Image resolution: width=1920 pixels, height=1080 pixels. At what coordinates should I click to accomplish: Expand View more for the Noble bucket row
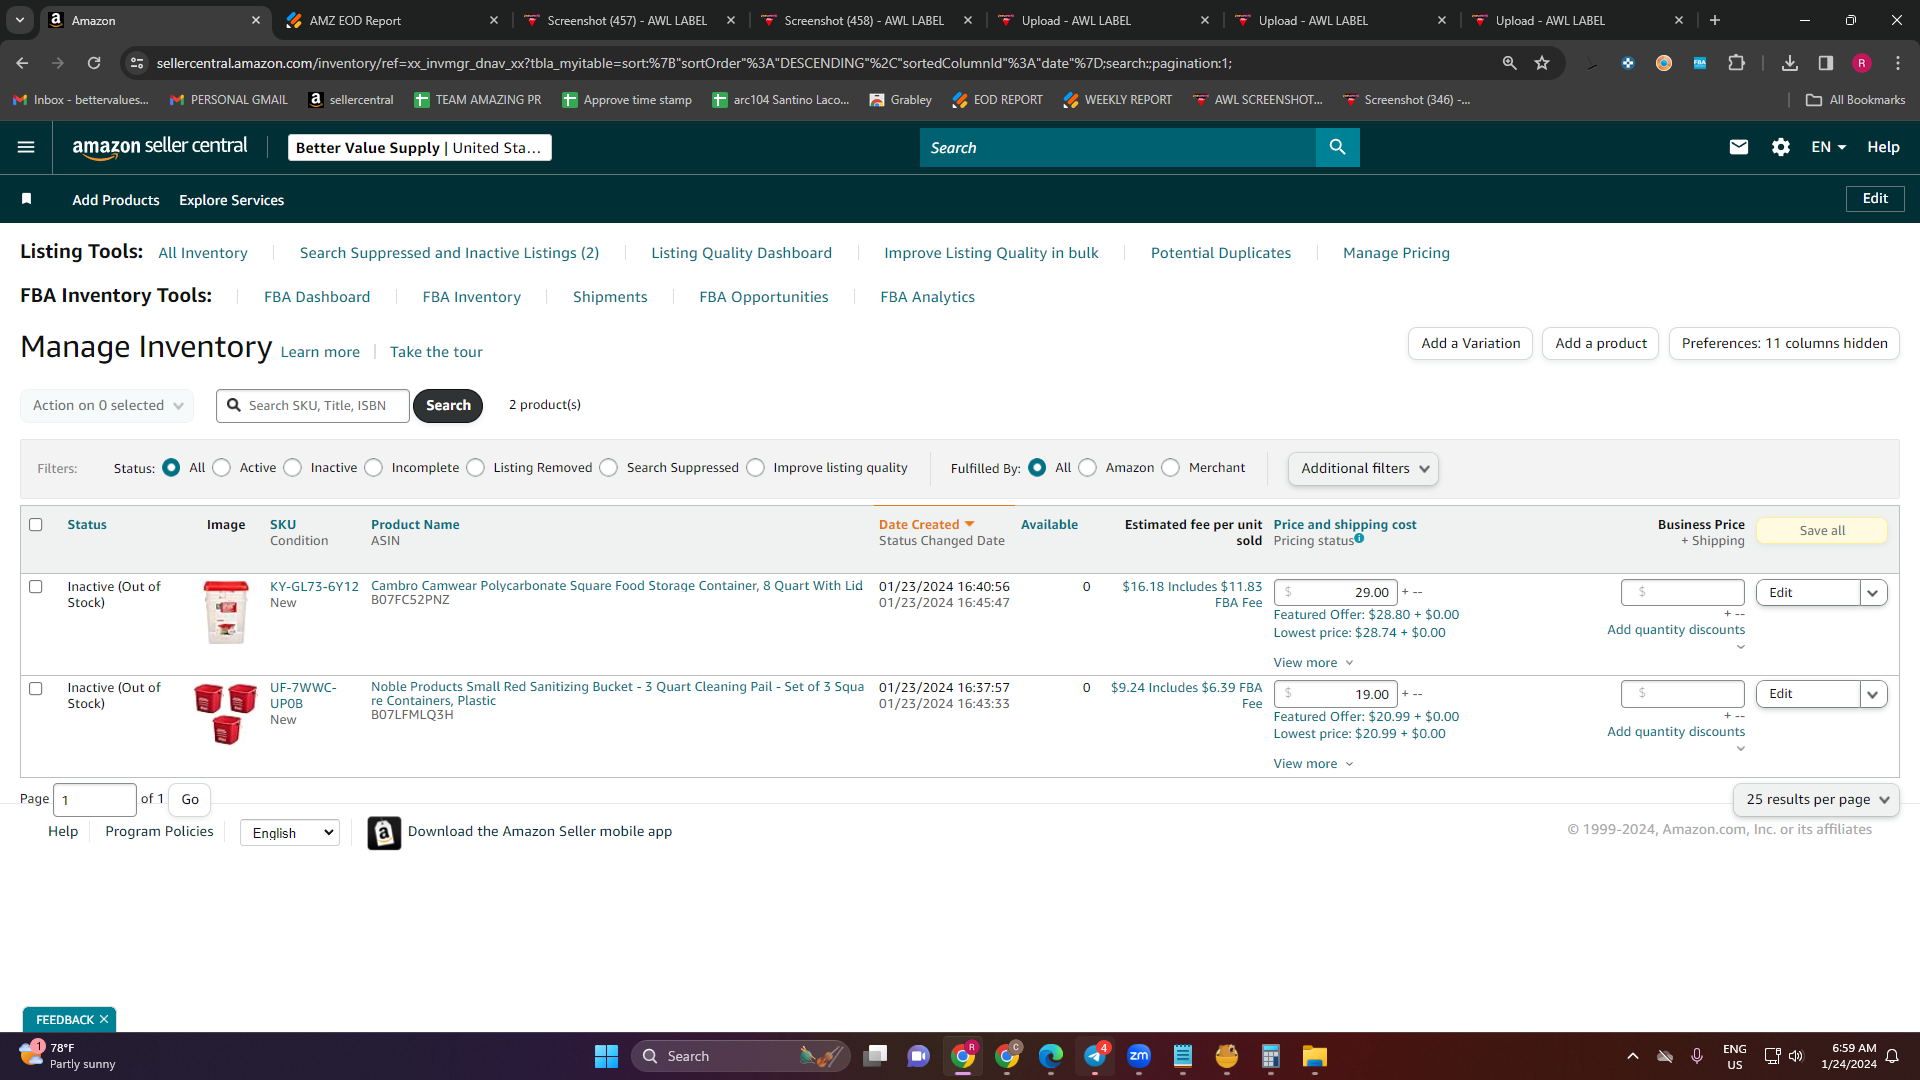[1313, 764]
